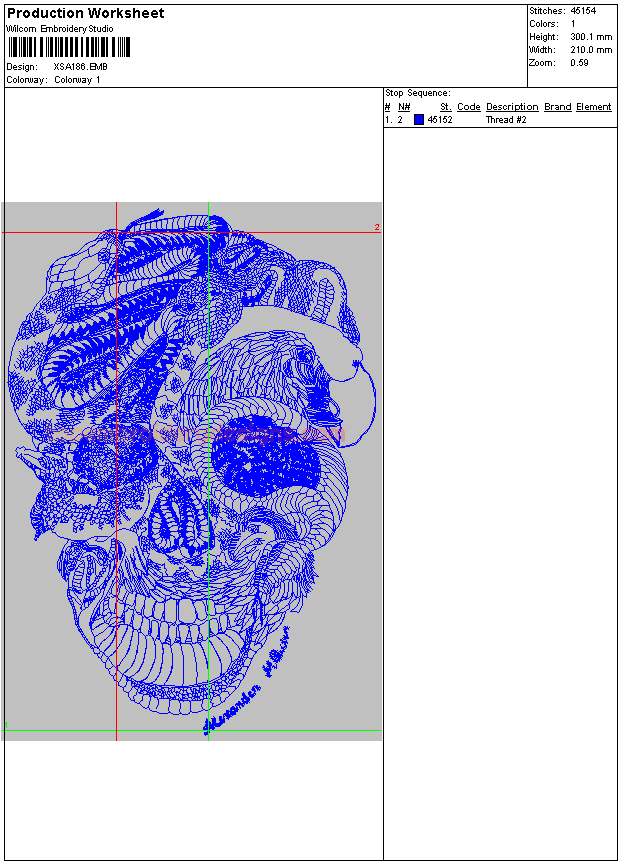This screenshot has width=620, height=861.
Task: Click the red marker number 2 on the preview
Action: 377,228
